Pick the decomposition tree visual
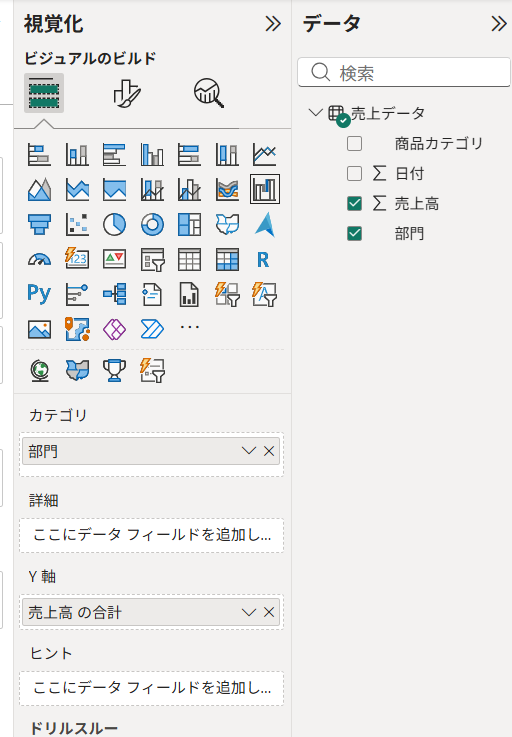The height and width of the screenshot is (737, 512). click(x=115, y=294)
